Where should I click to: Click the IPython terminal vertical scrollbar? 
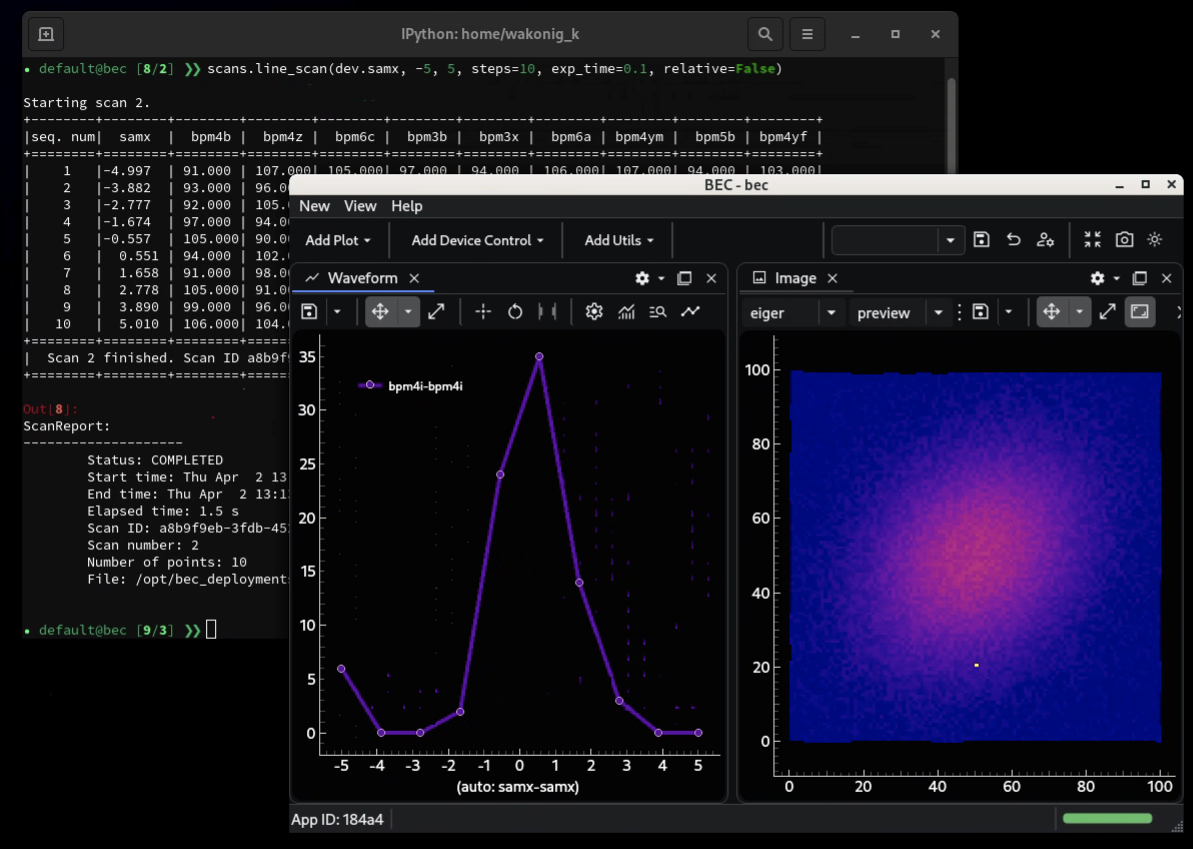[951, 126]
